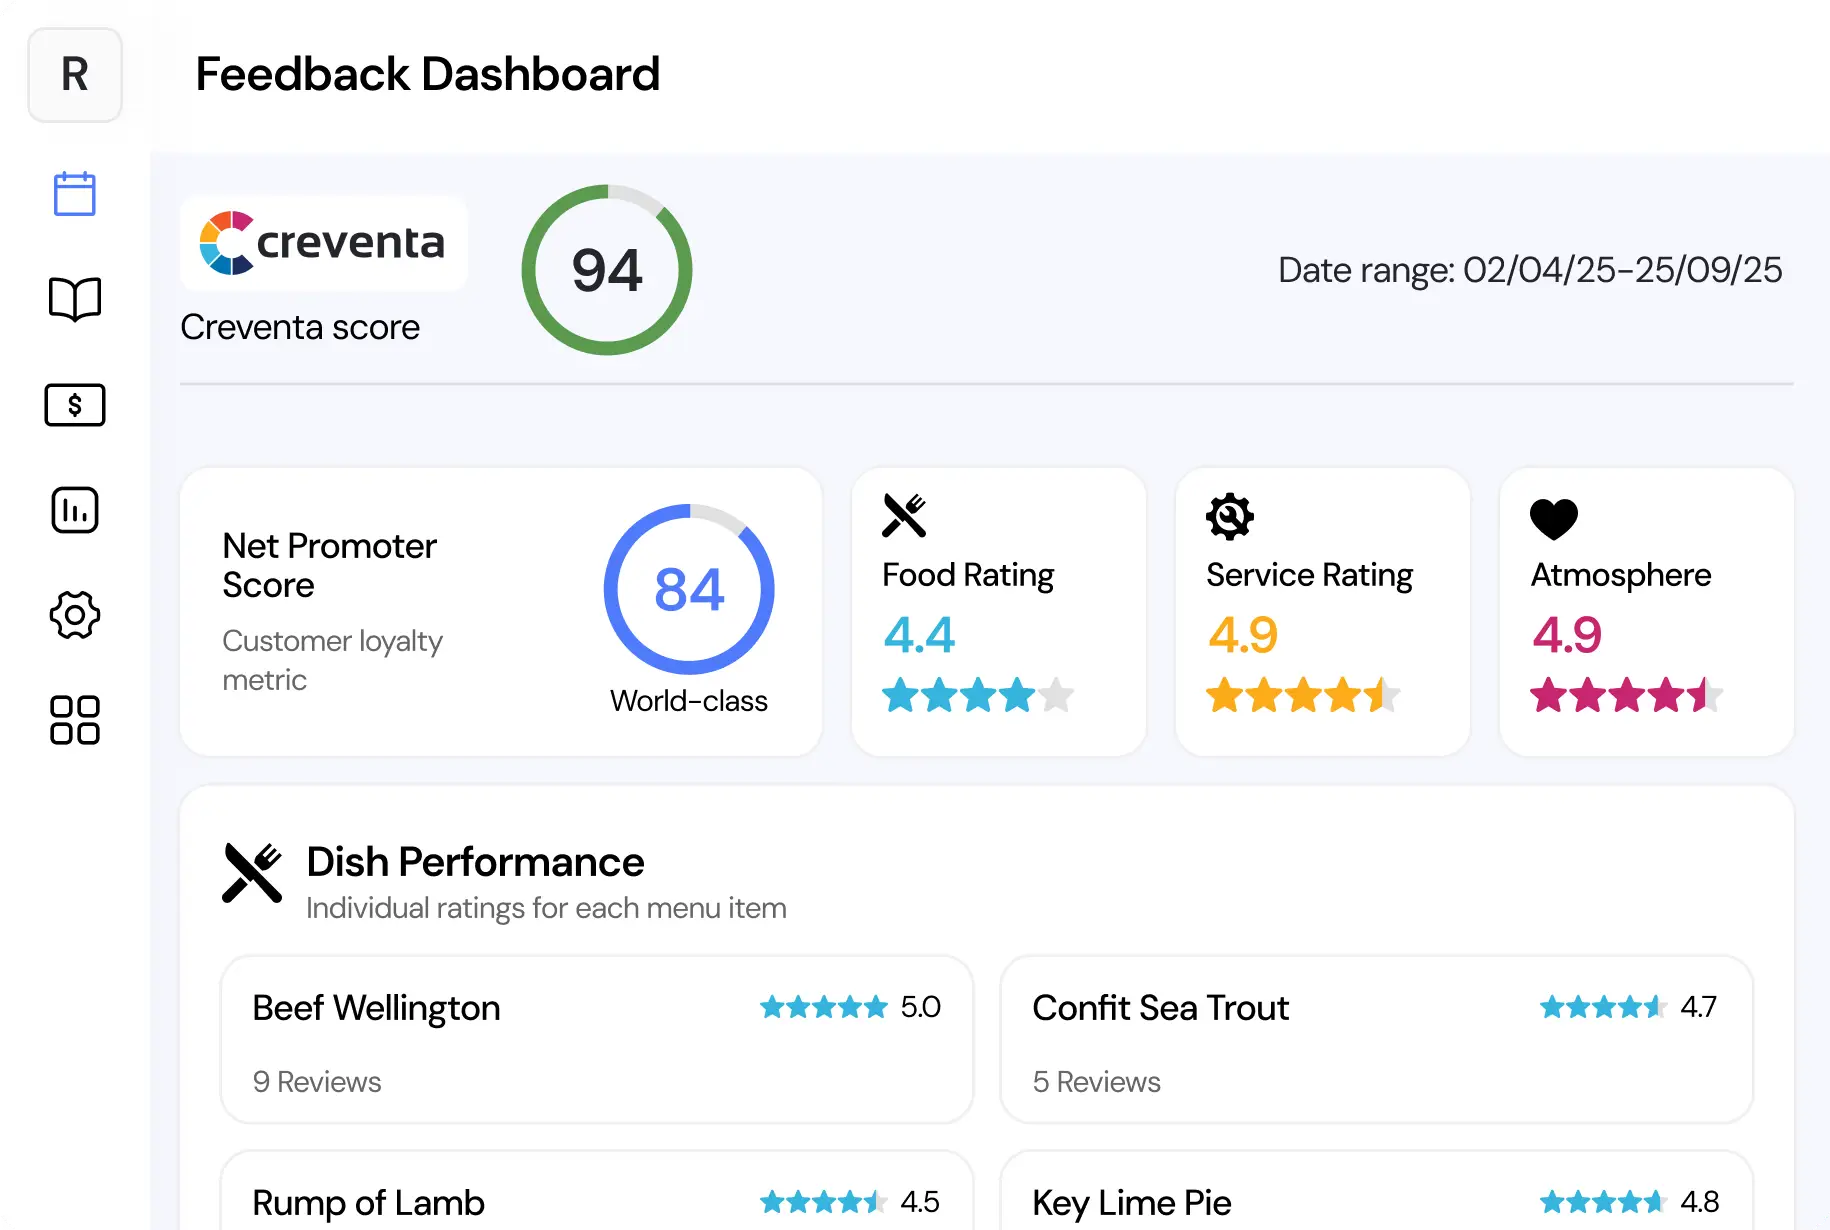Screen dimensions: 1830x1230
Task: Select the four-squares apps grid icon
Action: [75, 720]
